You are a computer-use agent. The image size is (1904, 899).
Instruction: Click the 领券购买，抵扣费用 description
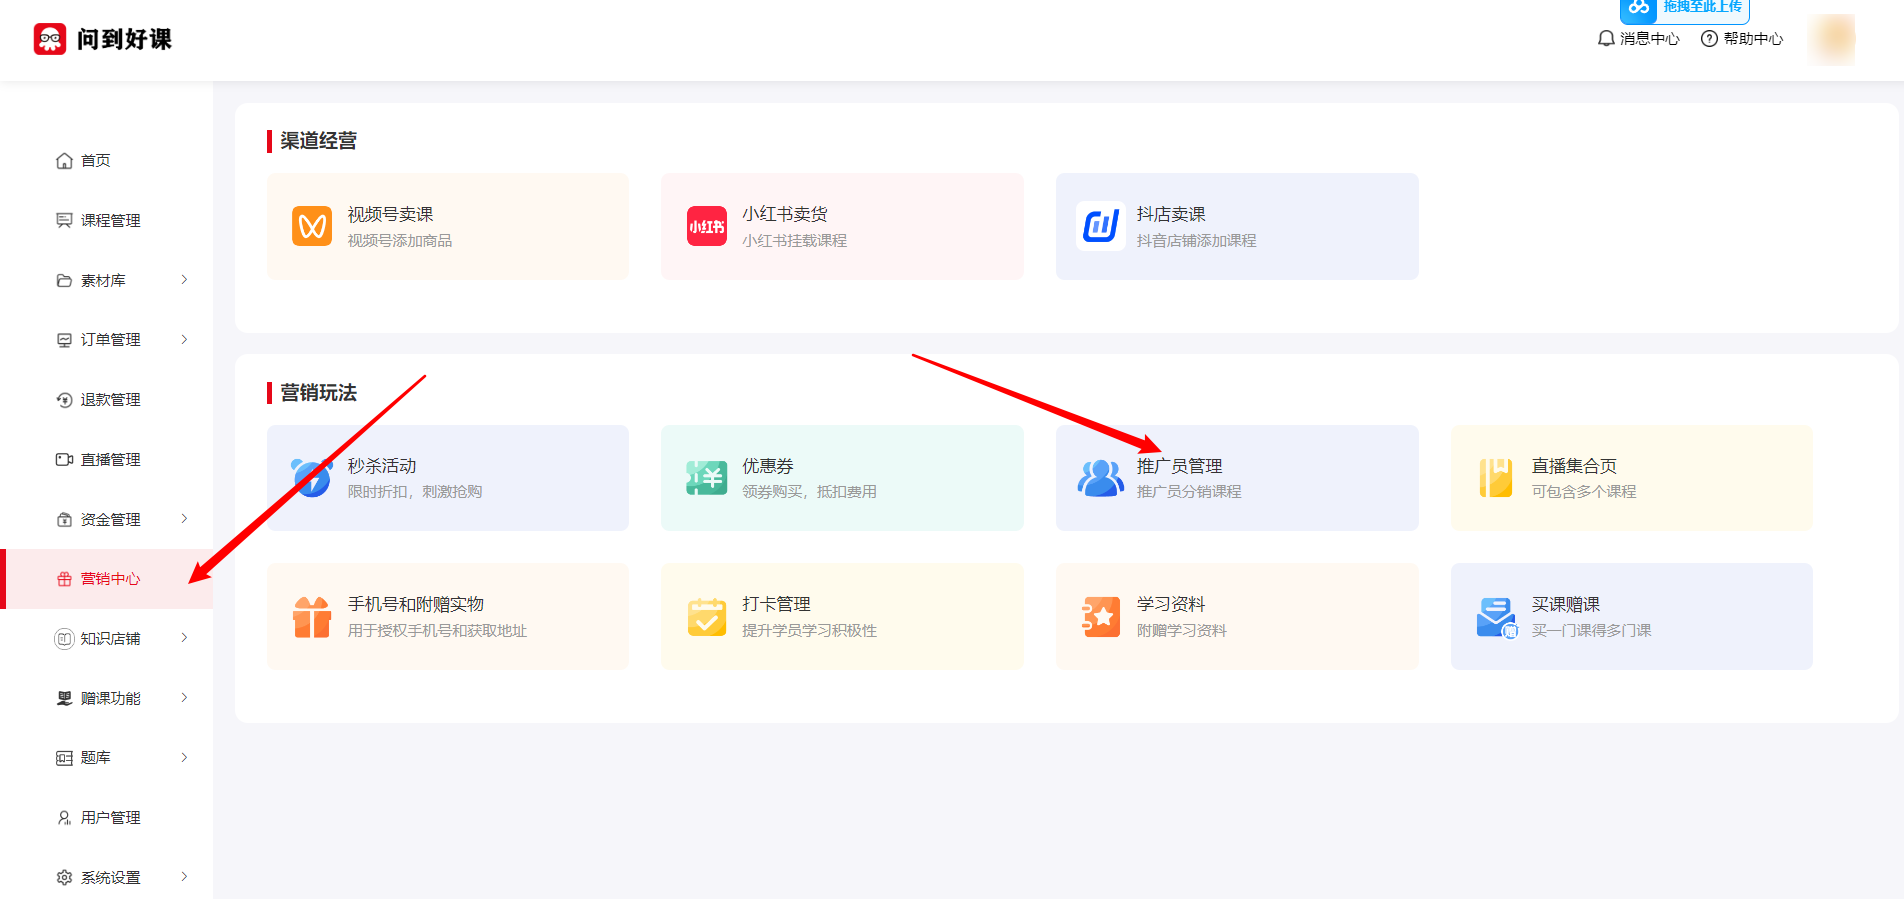tap(809, 492)
